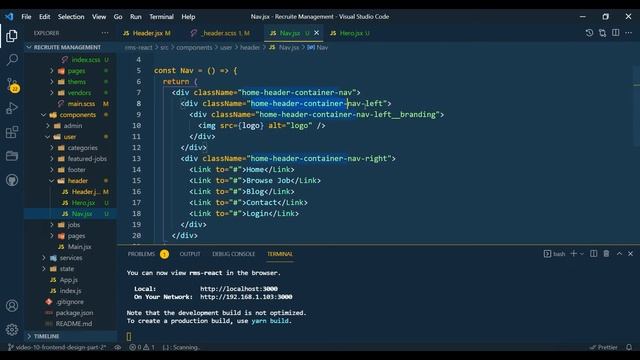Expand the thems folder
Viewport: 640px width, 360px height.
click(77, 82)
